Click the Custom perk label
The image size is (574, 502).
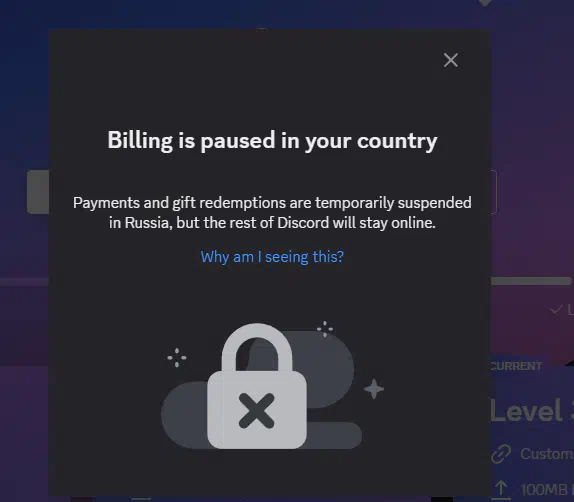[547, 454]
